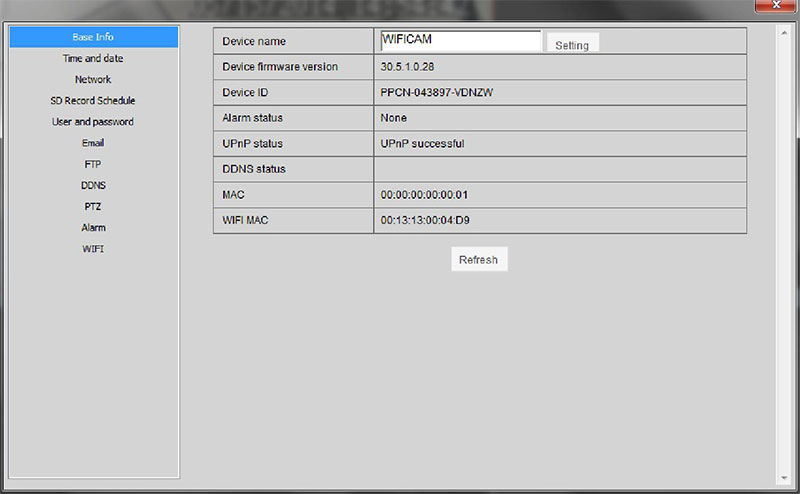The image size is (800, 494).
Task: Select SD Record Schedule in sidebar
Action: pyautogui.click(x=93, y=101)
